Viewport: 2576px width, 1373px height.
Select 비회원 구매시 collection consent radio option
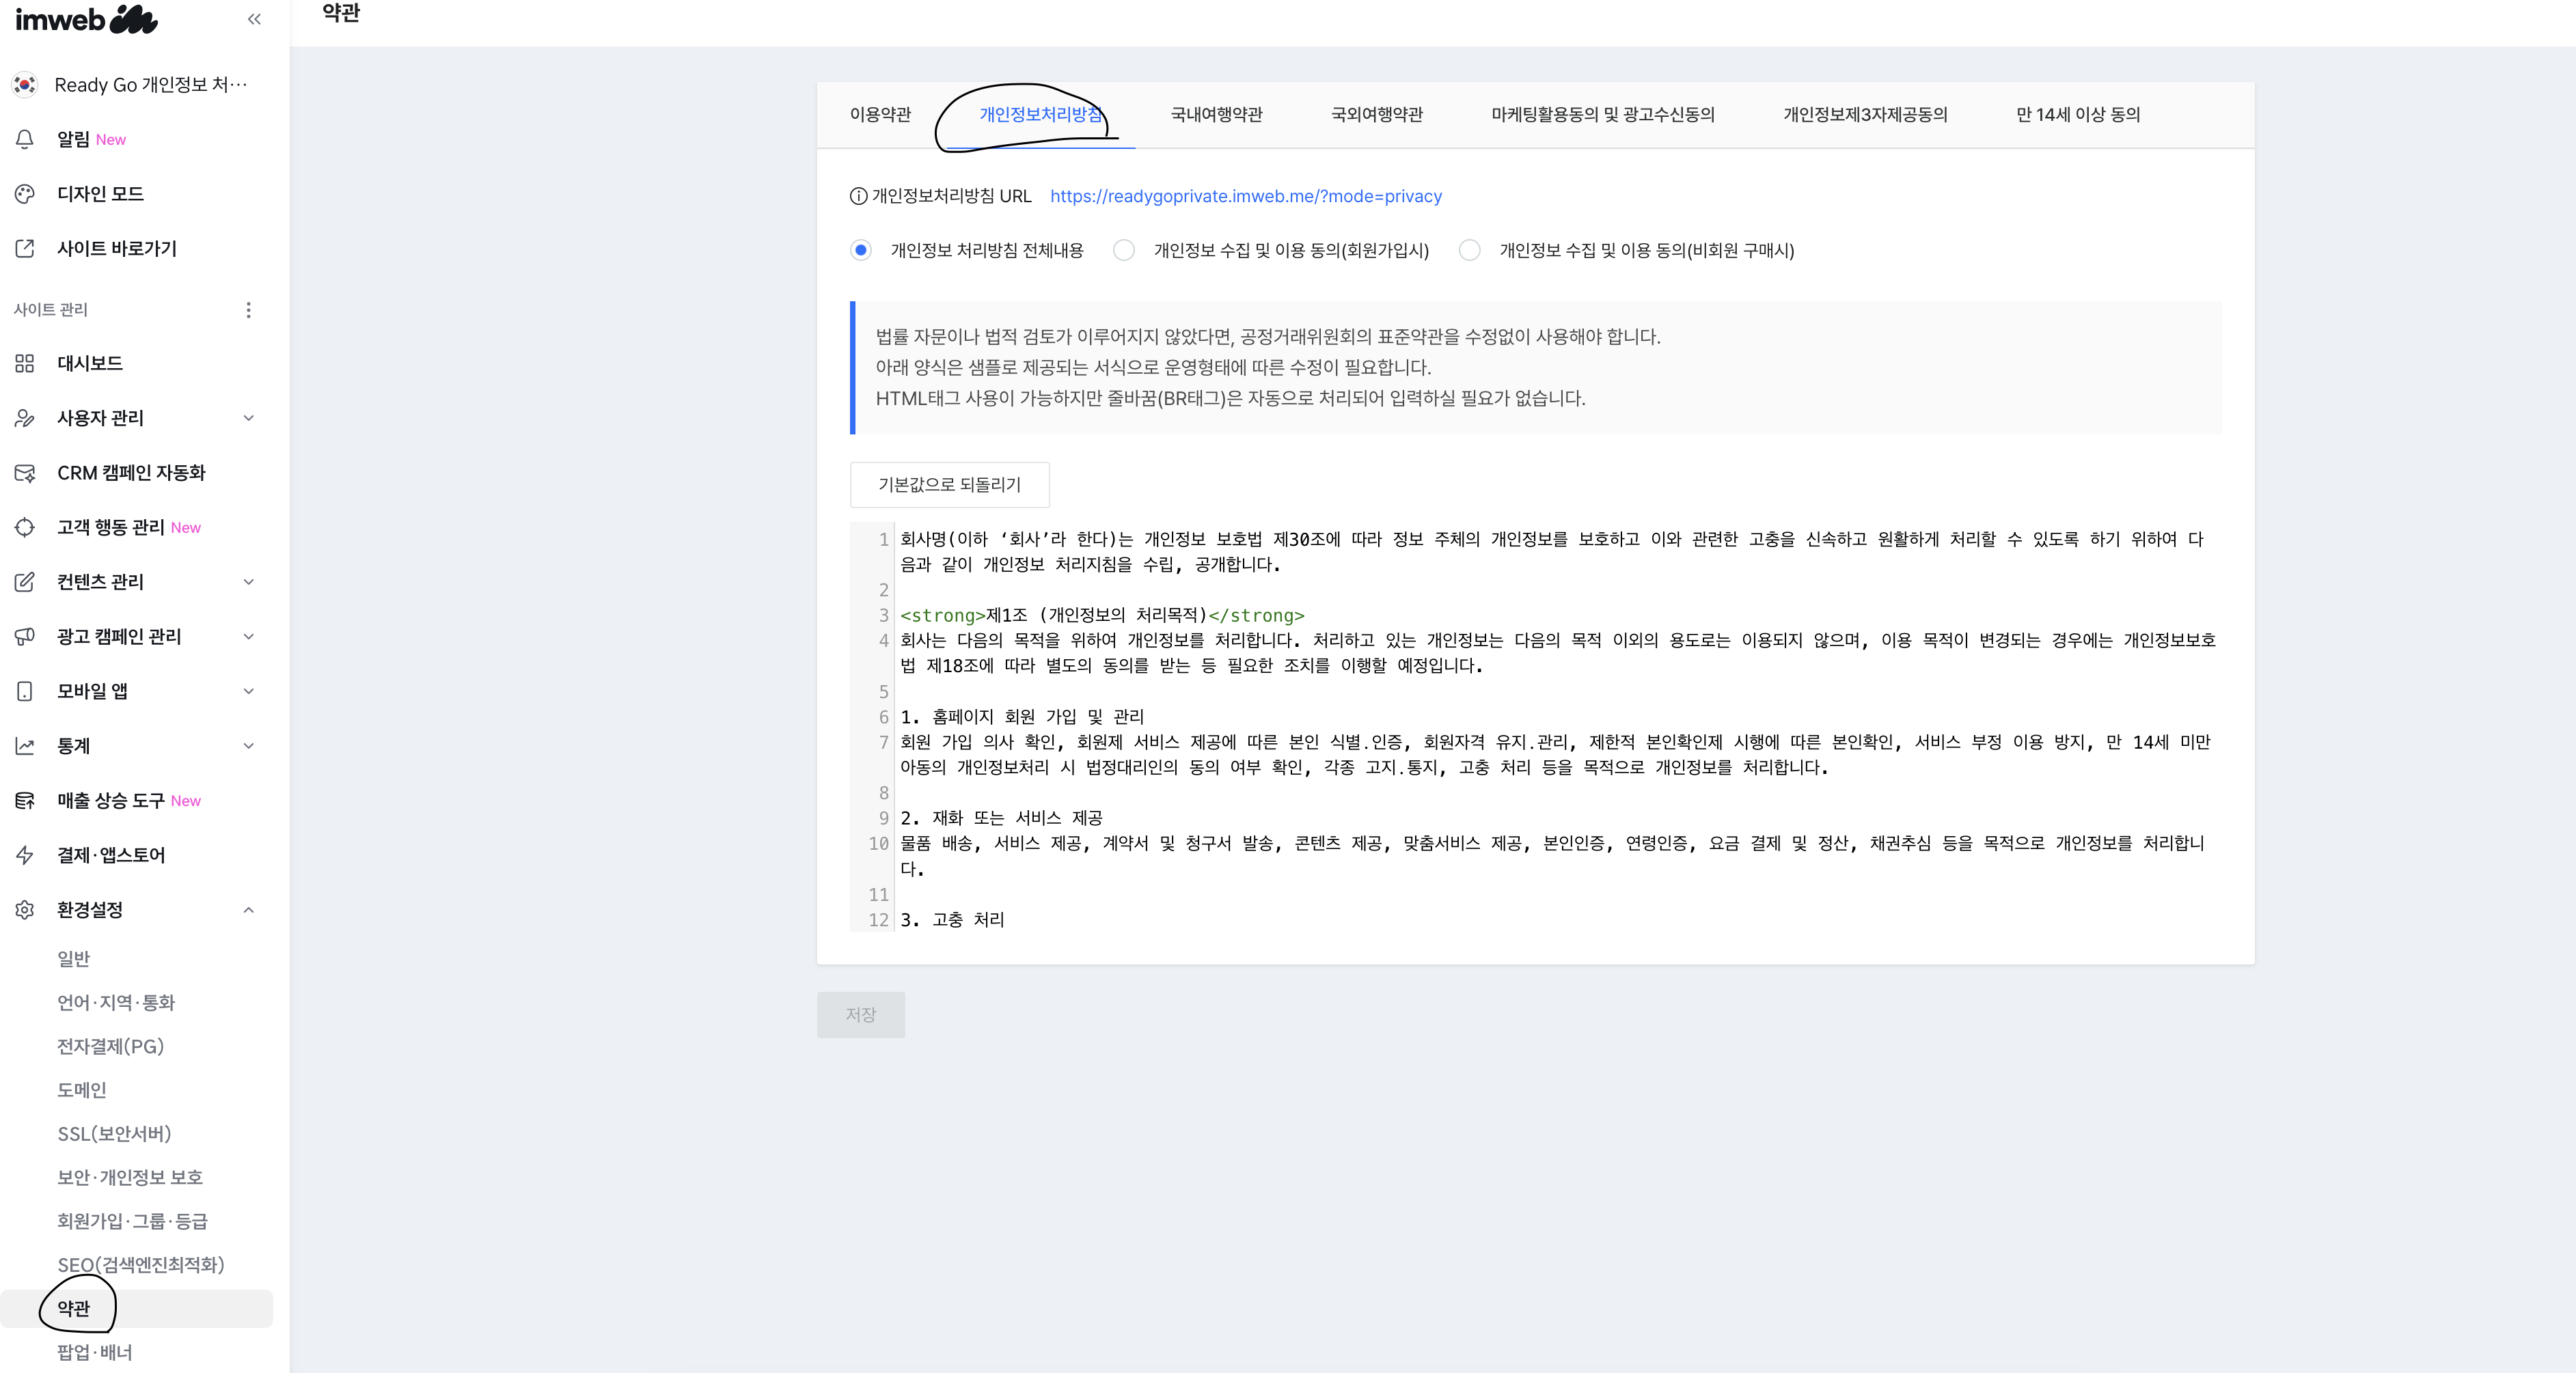tap(1469, 250)
